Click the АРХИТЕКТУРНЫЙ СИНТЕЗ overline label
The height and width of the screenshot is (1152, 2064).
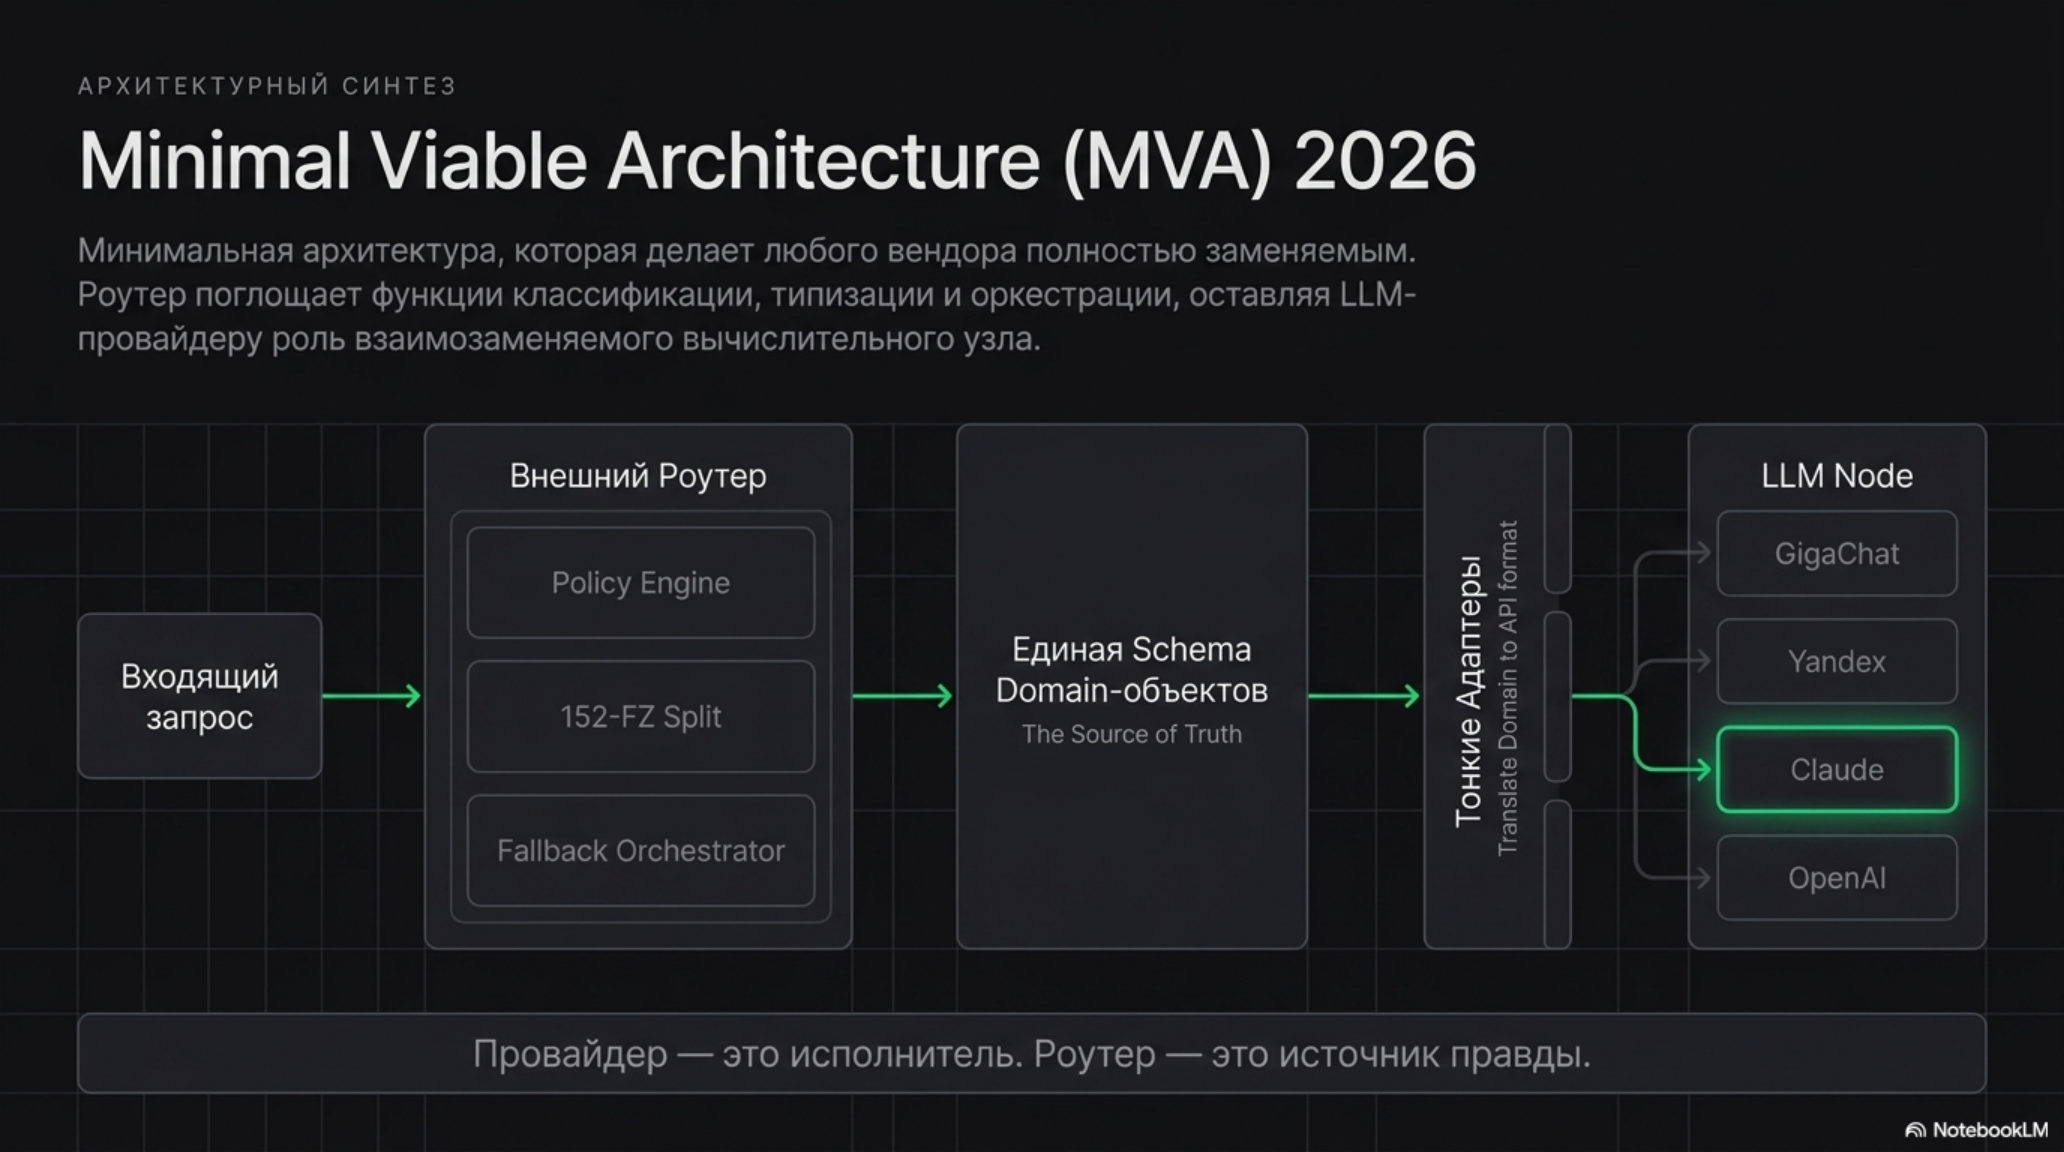(x=267, y=86)
